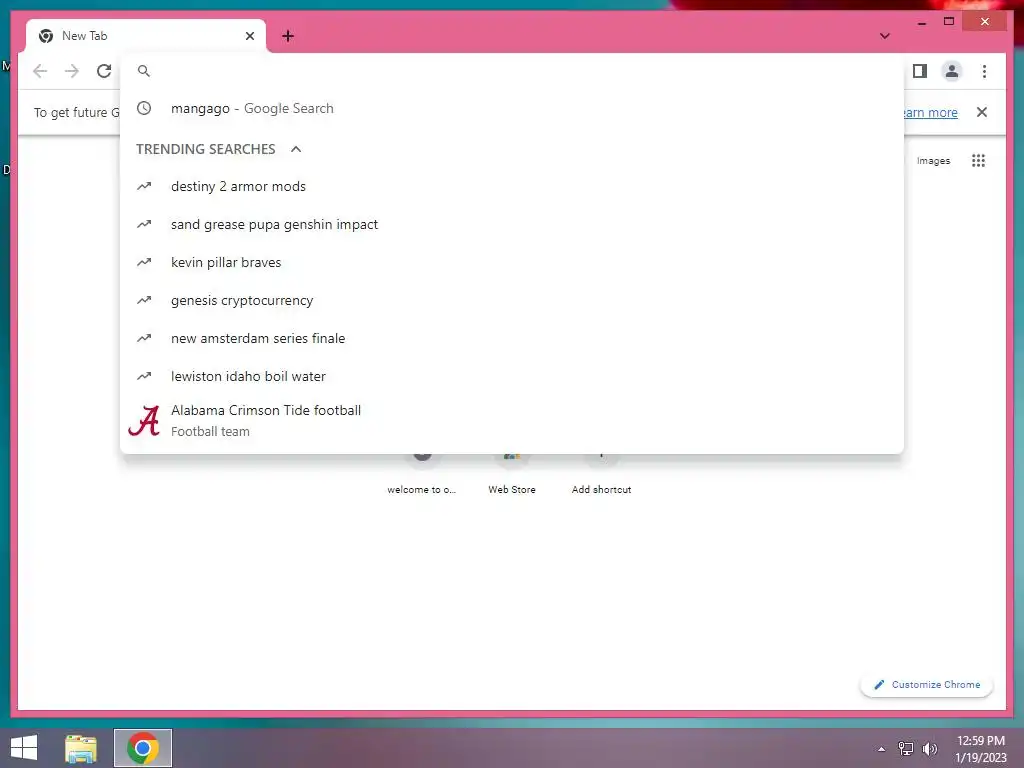Screen dimensions: 1024x768
Task: Click the search magnifier icon in omnibox
Action: [144, 71]
